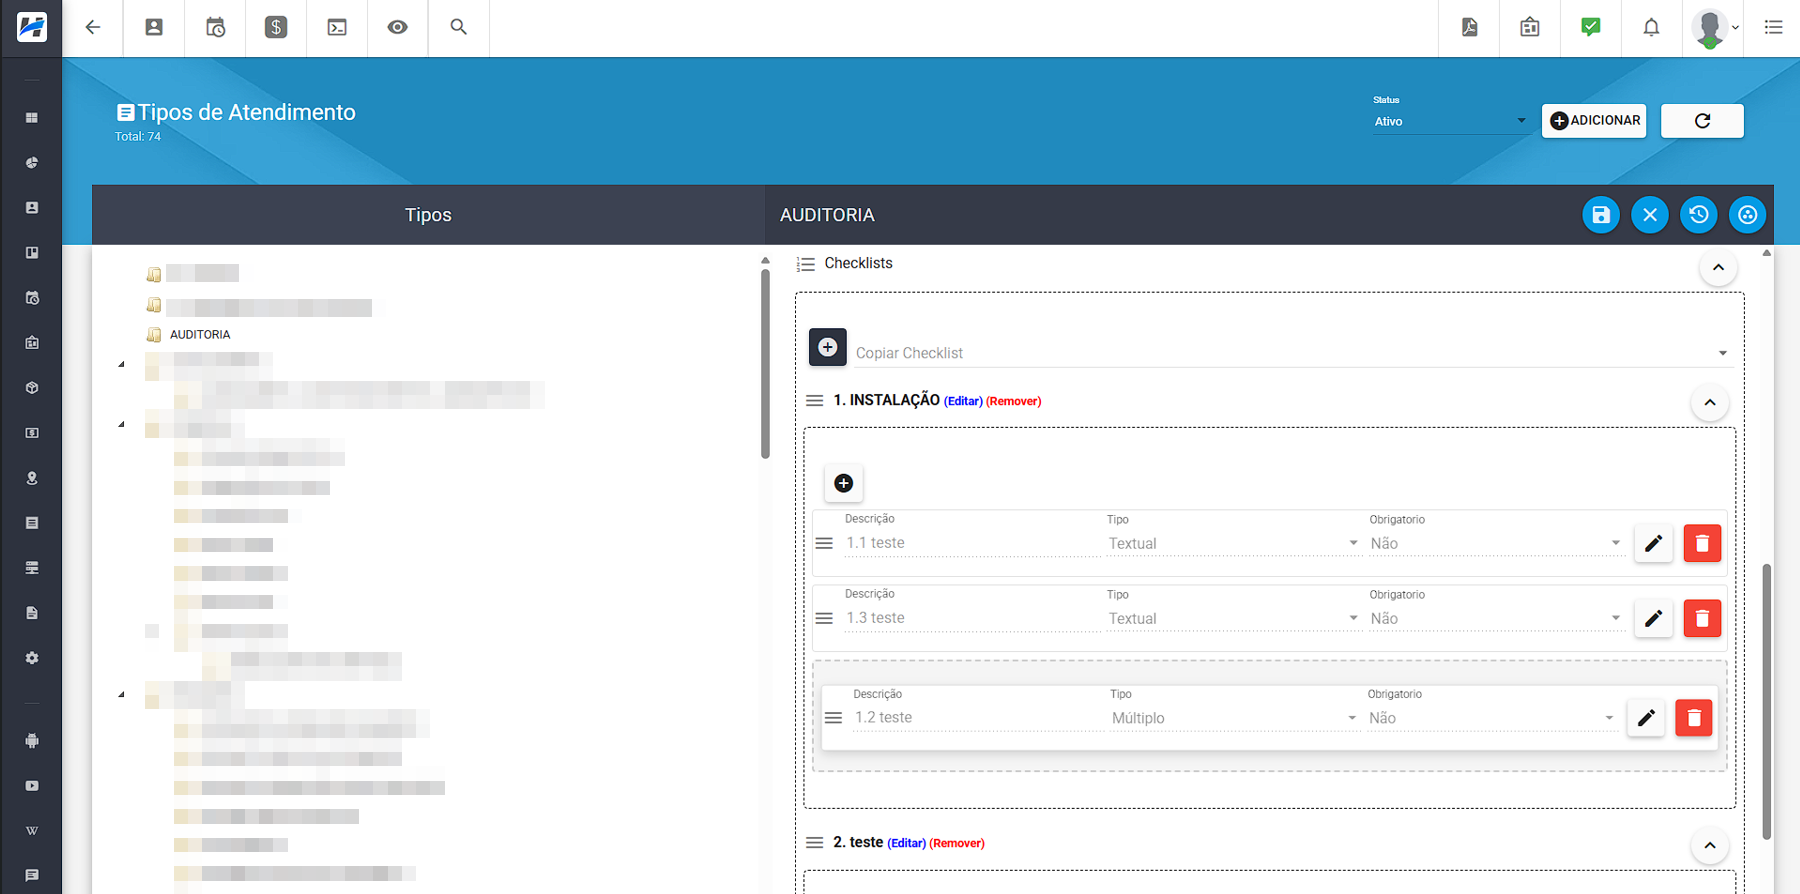
Task: Click the refresh button beside ADICIONAR
Action: (x=1702, y=121)
